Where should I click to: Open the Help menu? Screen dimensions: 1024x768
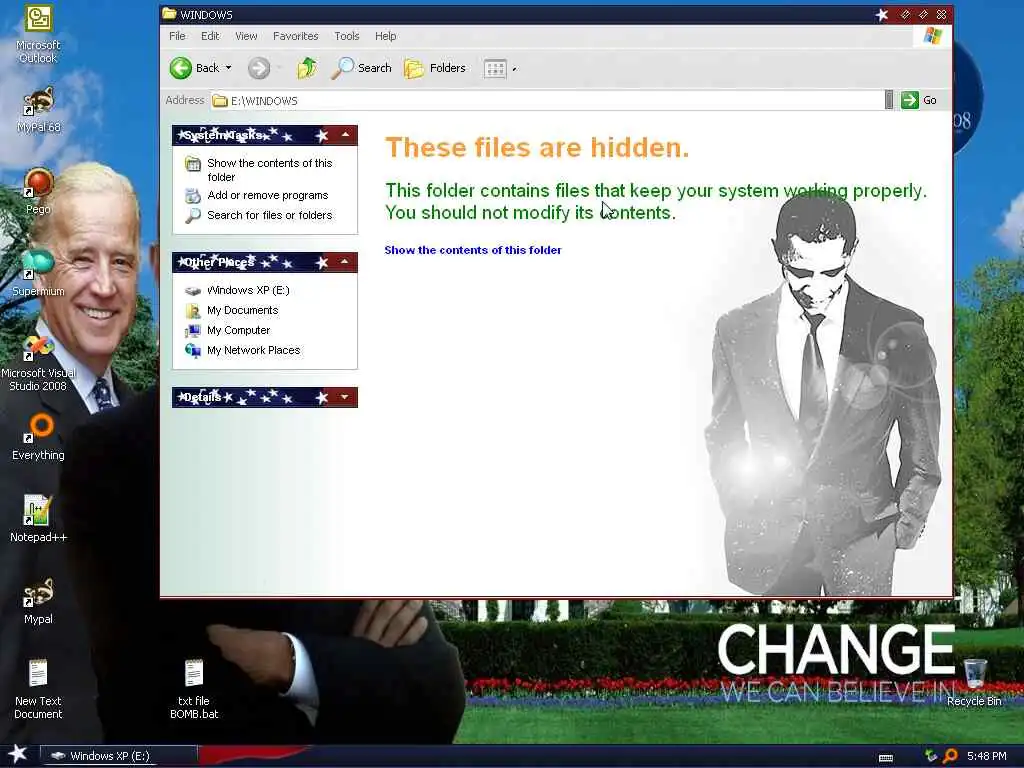coord(385,36)
